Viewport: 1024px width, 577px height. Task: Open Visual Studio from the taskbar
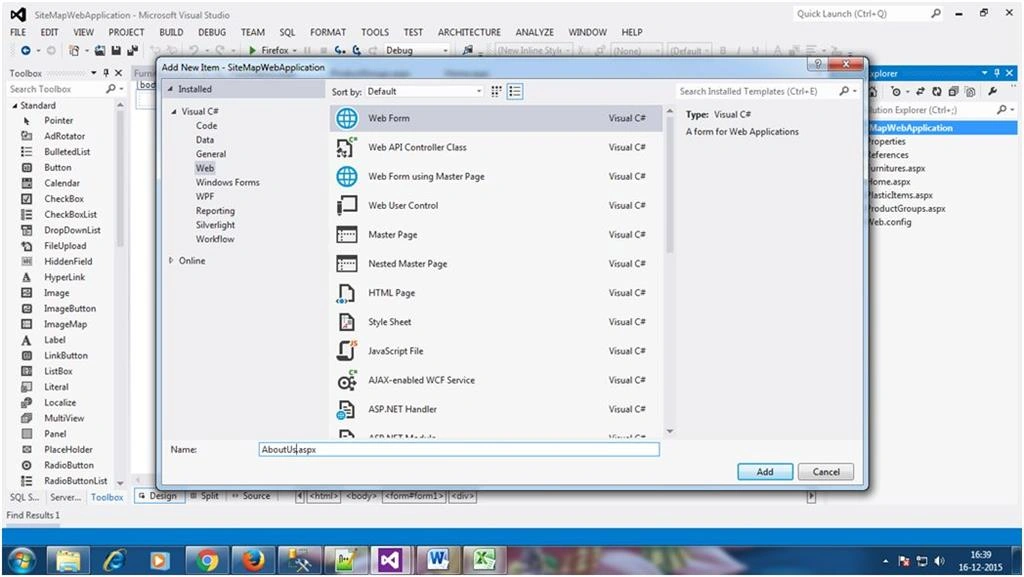click(x=390, y=560)
